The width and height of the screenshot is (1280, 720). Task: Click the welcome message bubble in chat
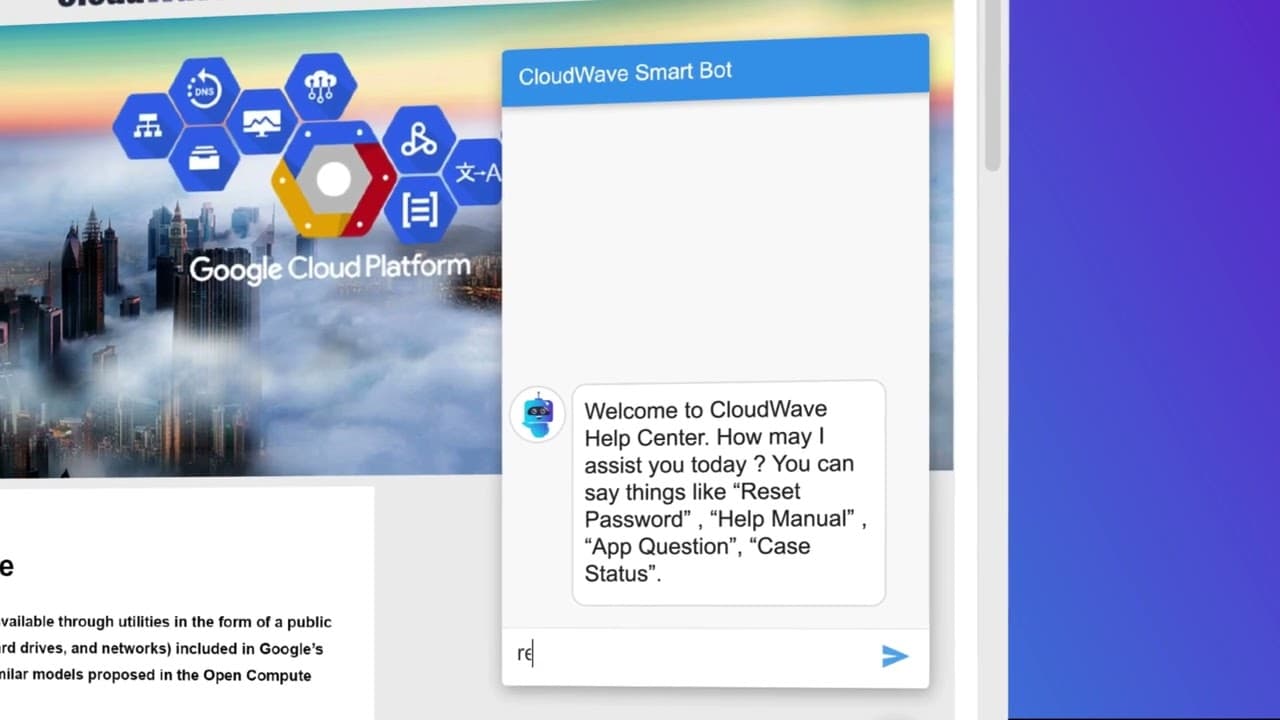pyautogui.click(x=728, y=492)
